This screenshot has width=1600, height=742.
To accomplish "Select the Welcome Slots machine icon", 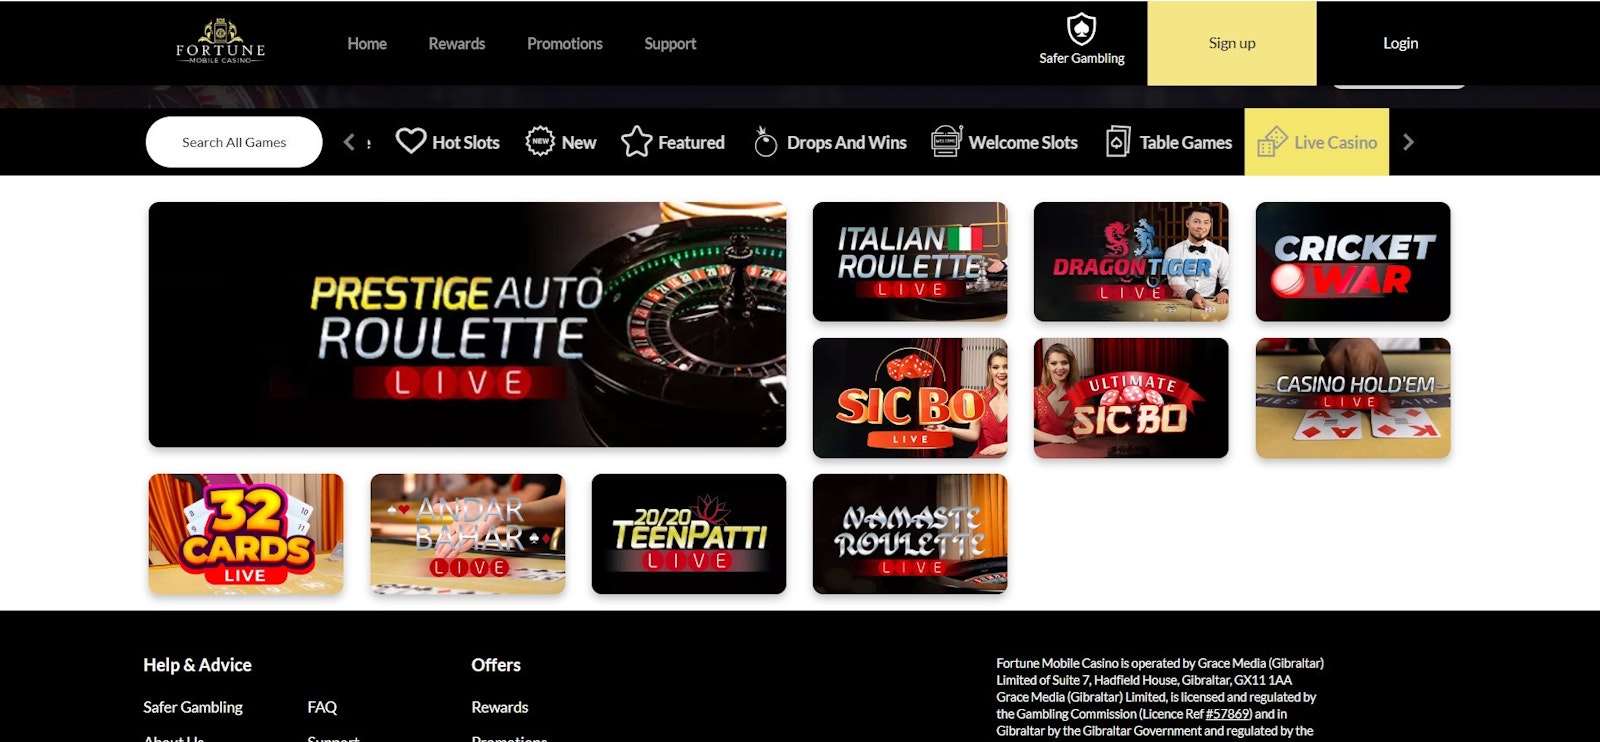I will (x=946, y=142).
